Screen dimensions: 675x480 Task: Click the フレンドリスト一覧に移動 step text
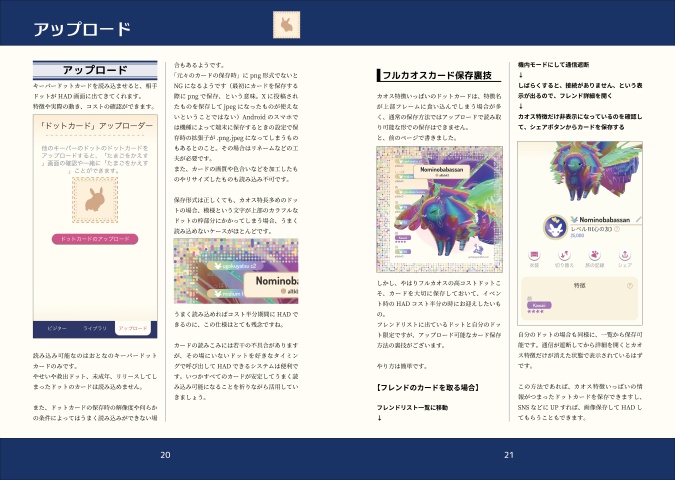(x=412, y=407)
